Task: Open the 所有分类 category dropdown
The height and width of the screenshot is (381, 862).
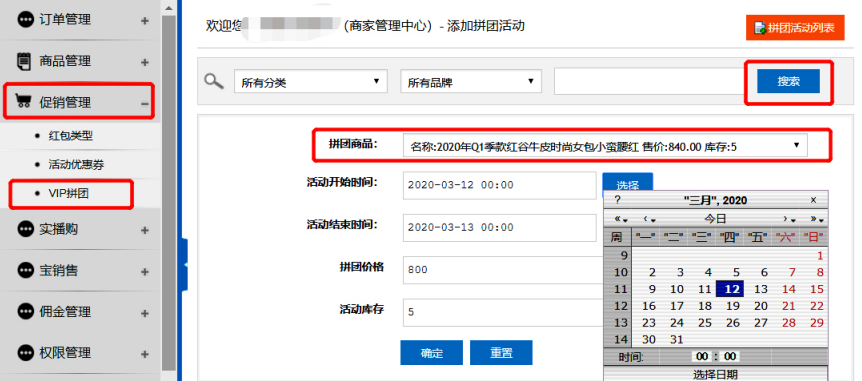Action: point(311,82)
